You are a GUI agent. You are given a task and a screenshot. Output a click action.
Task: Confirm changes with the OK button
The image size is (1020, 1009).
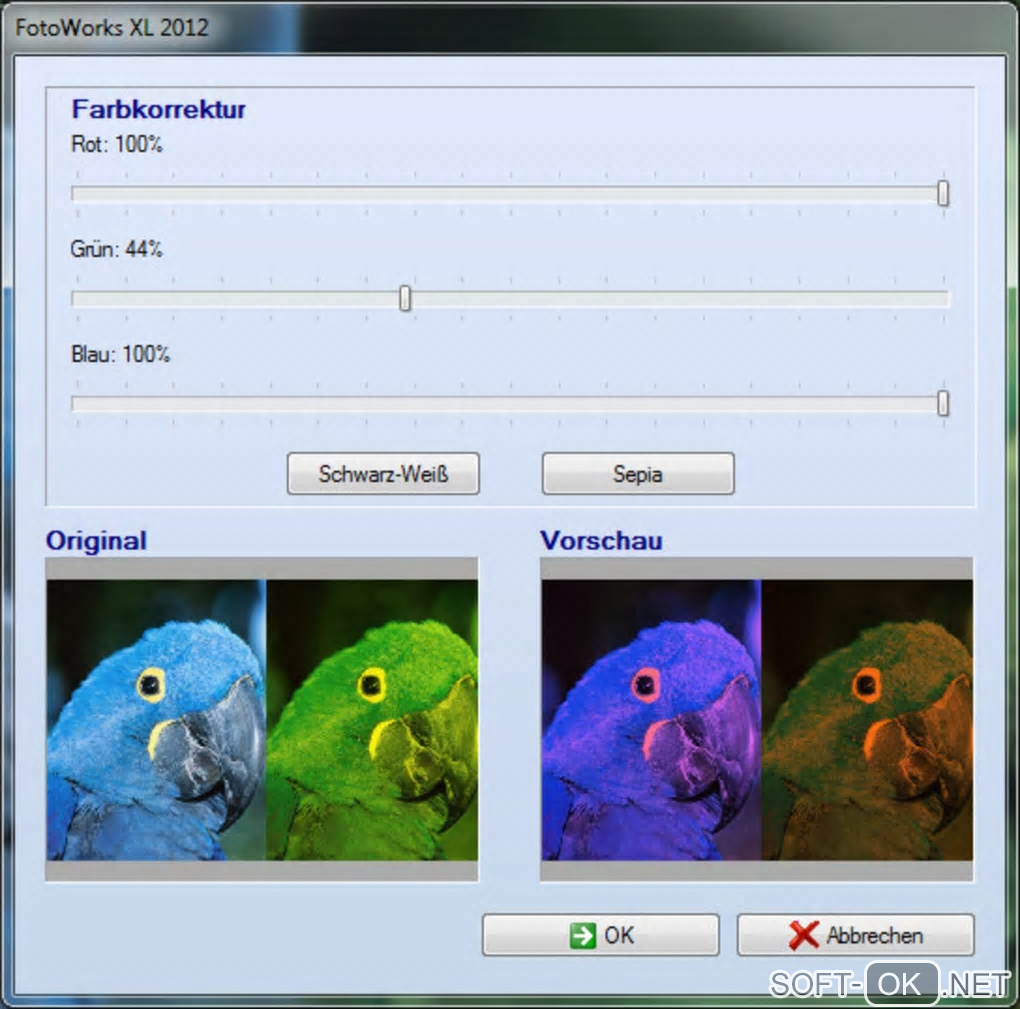[600, 935]
